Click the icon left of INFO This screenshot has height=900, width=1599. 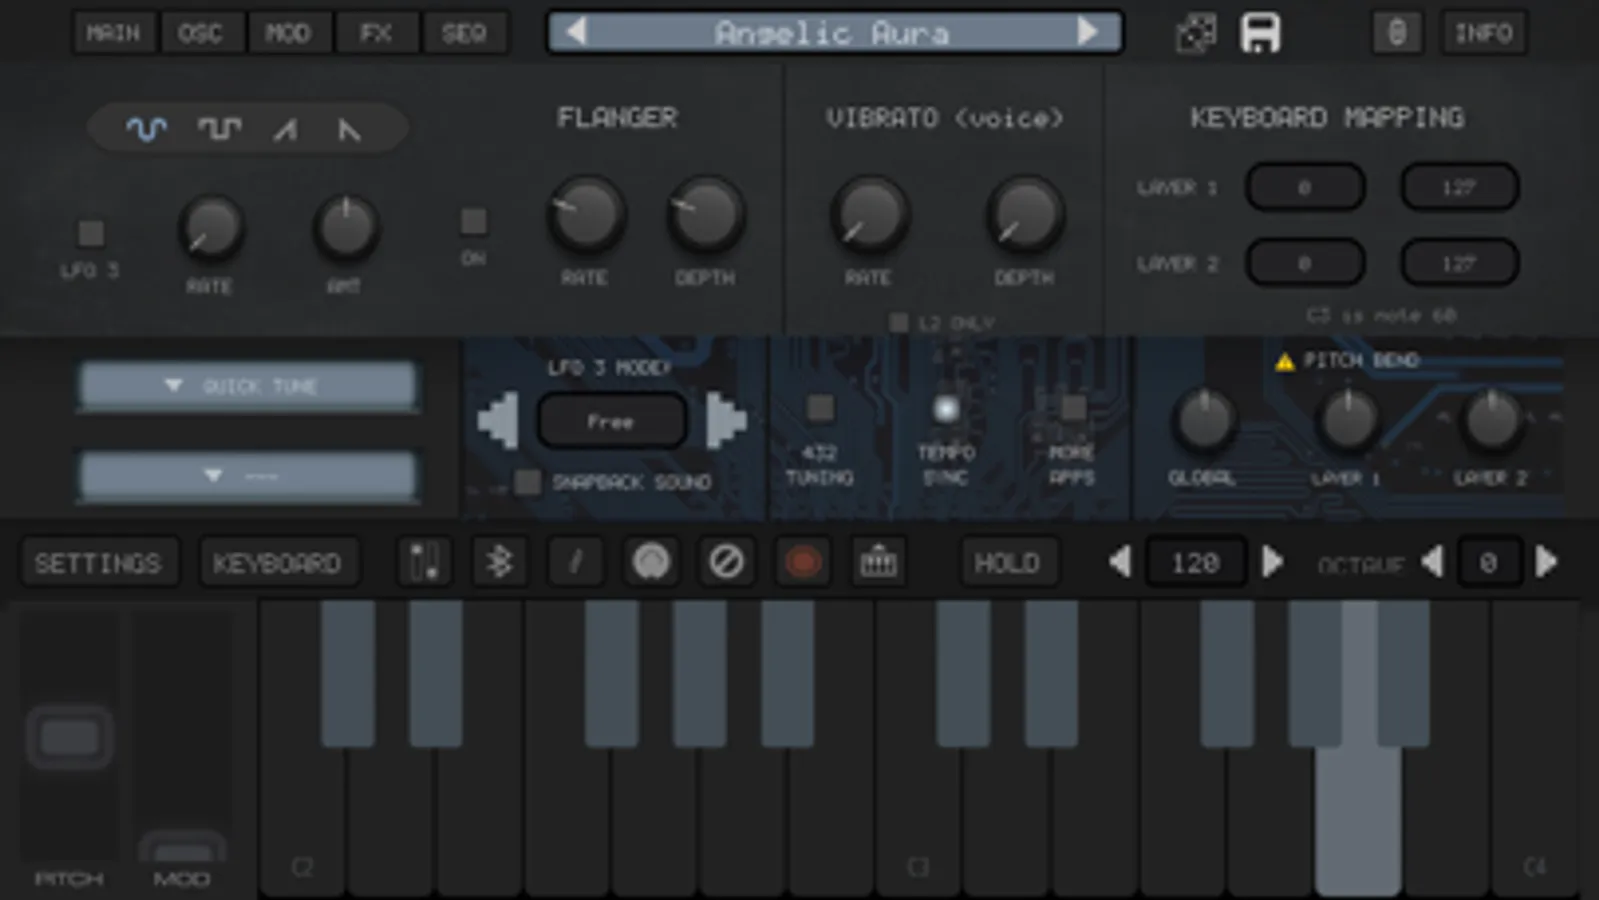(x=1397, y=33)
